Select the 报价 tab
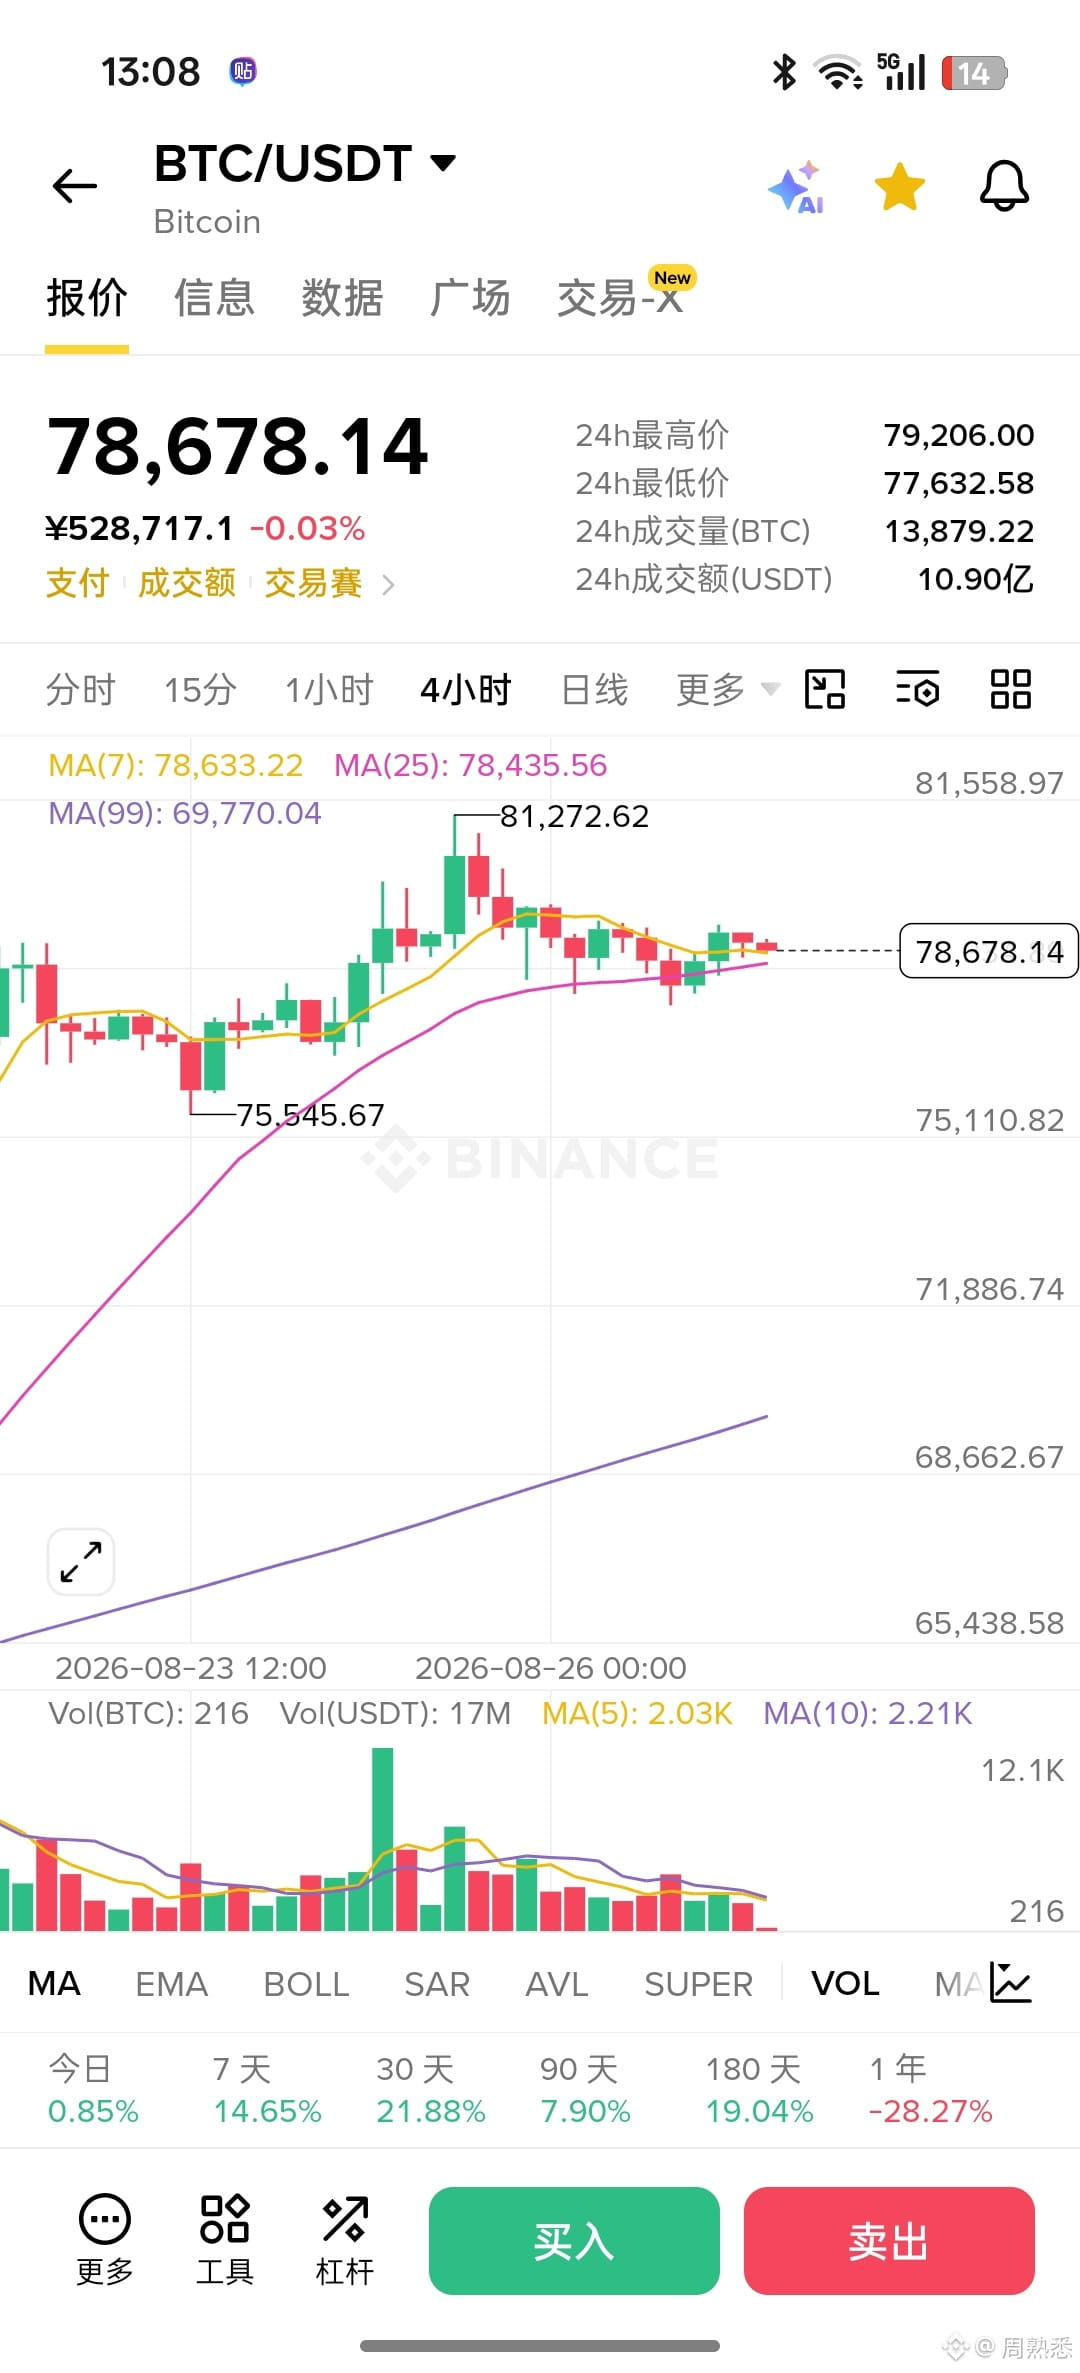 pos(87,298)
